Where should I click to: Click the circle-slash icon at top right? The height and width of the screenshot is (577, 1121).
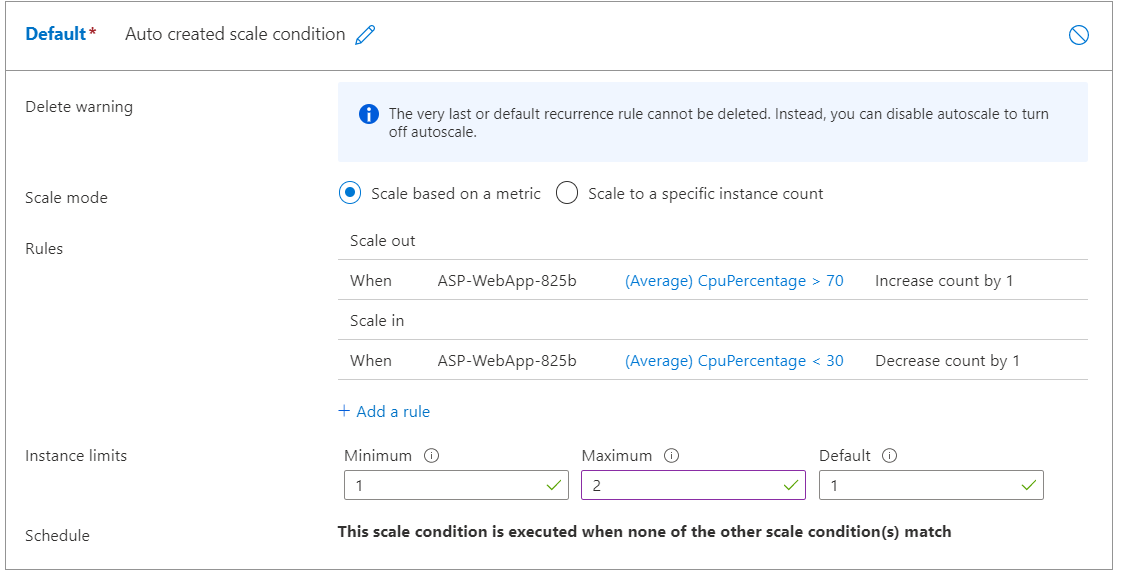pyautogui.click(x=1078, y=35)
